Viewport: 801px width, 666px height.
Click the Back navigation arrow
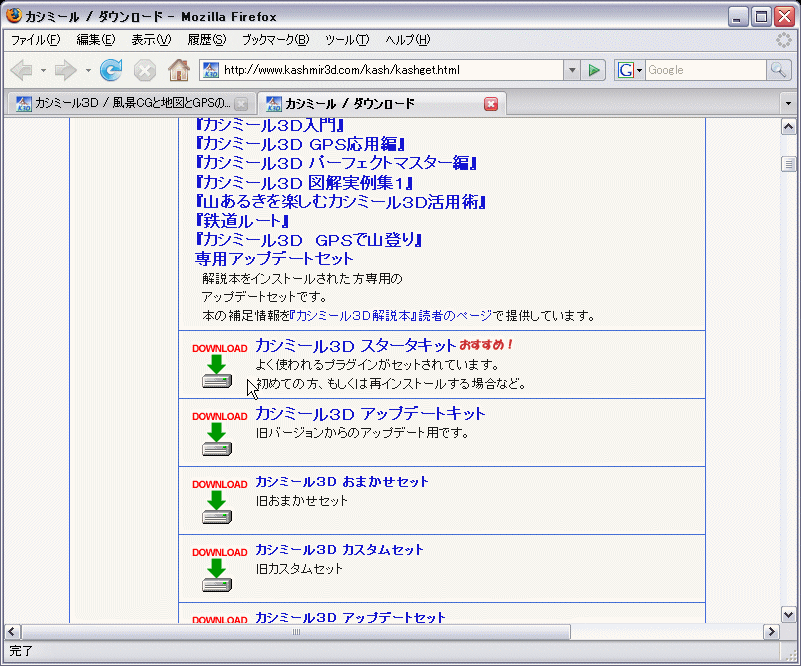point(21,70)
